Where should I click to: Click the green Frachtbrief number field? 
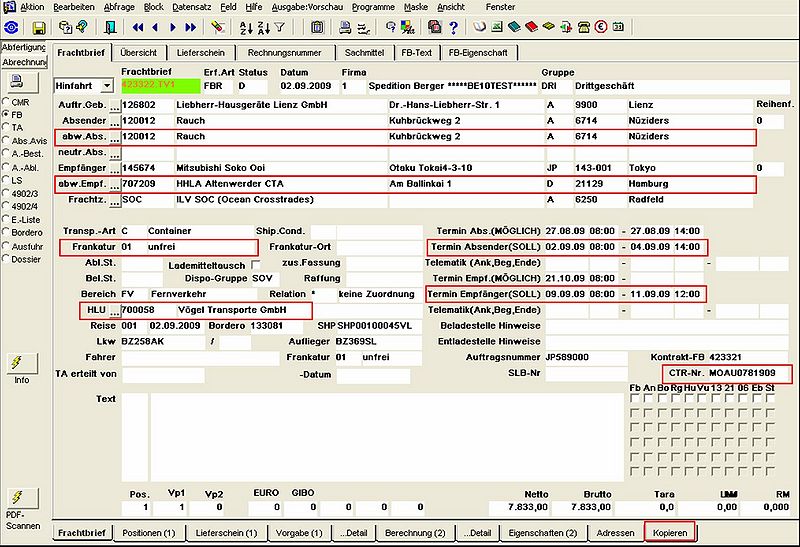tap(161, 86)
